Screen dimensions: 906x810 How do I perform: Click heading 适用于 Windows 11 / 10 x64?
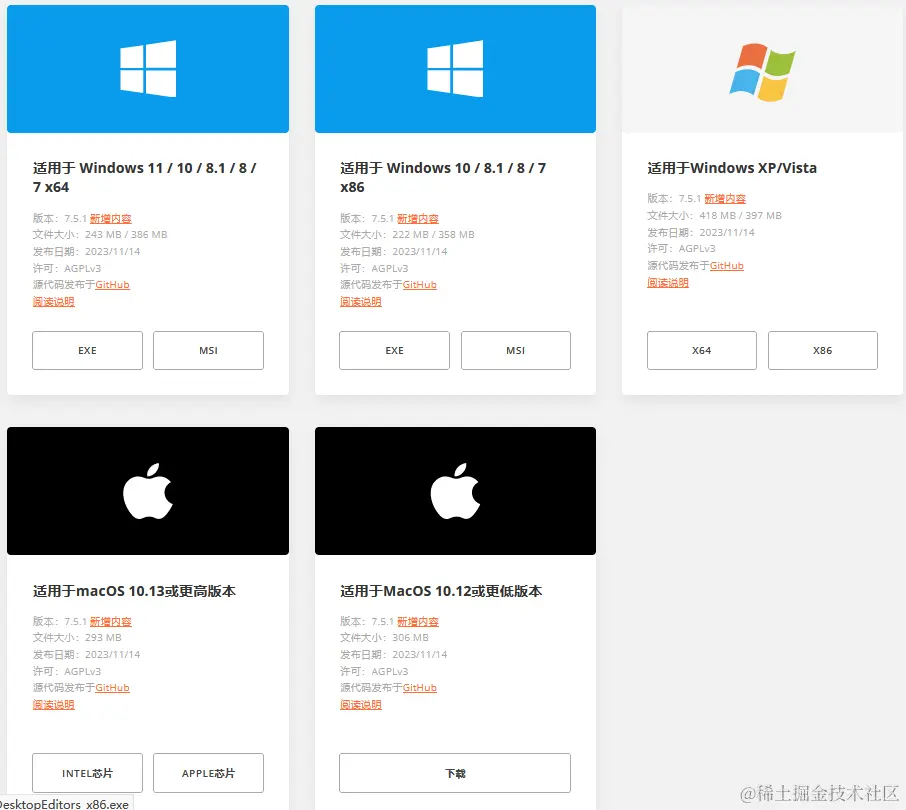(144, 177)
